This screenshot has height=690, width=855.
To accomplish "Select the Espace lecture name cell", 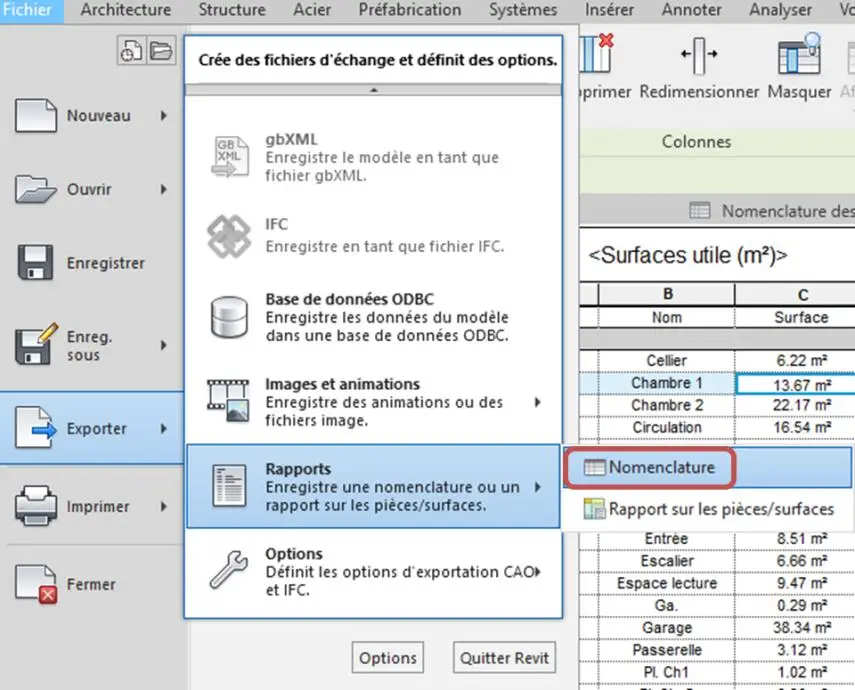I will tap(667, 583).
